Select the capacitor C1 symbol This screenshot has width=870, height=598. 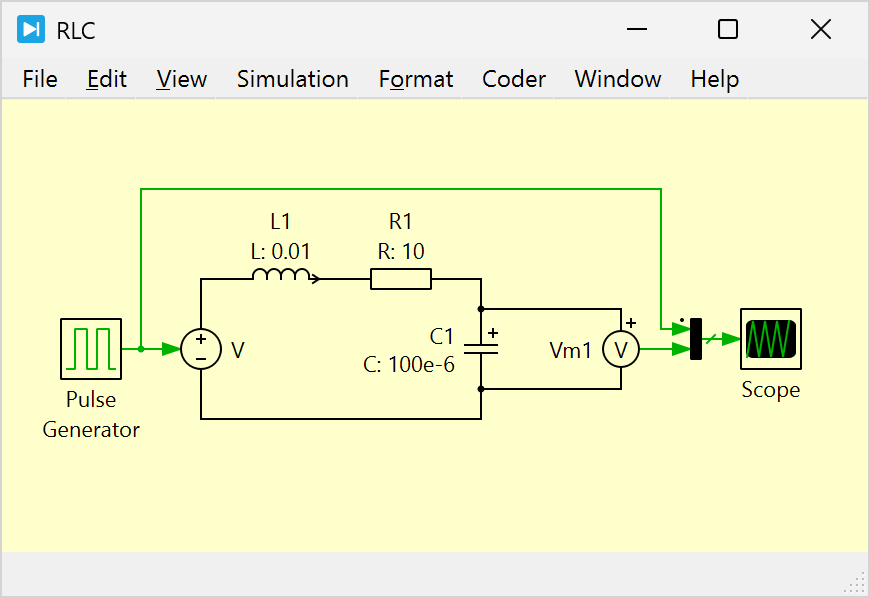(482, 349)
